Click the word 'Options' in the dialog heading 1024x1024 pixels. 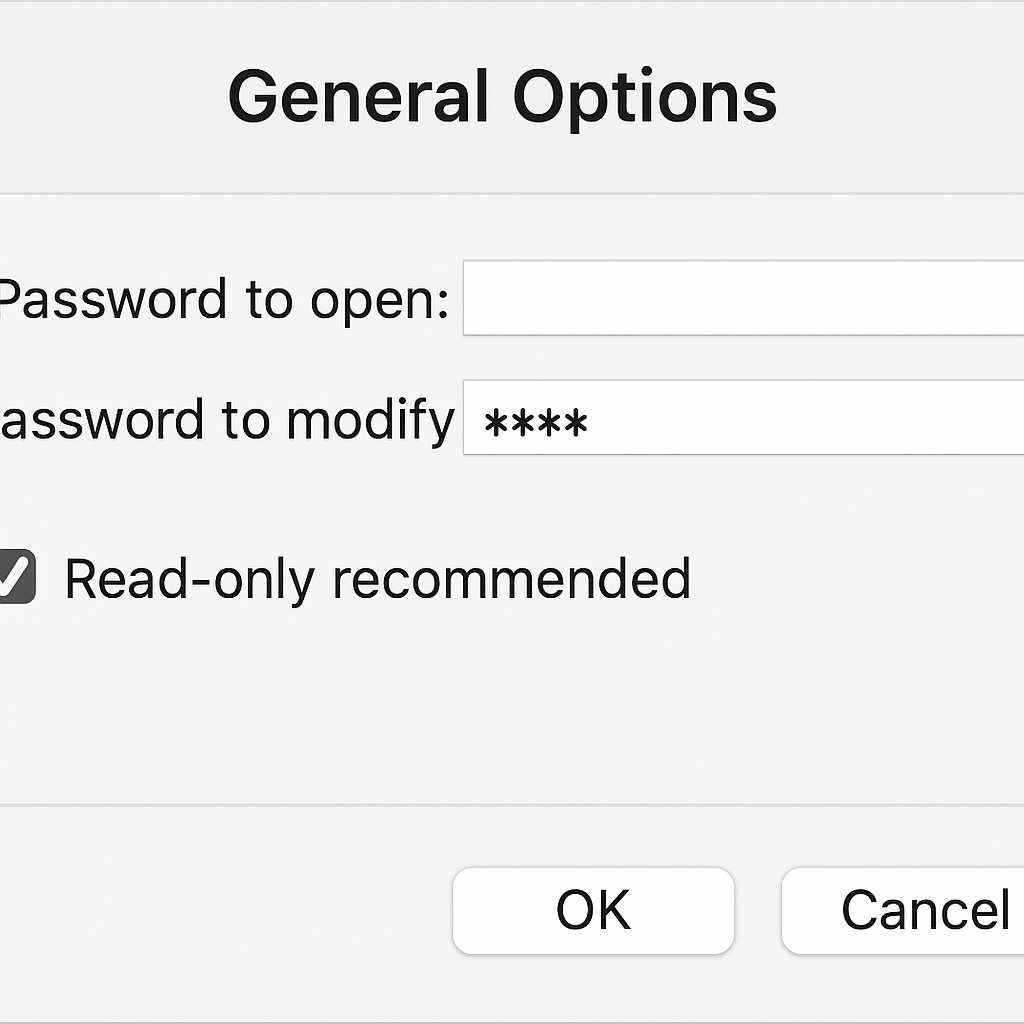coord(645,97)
